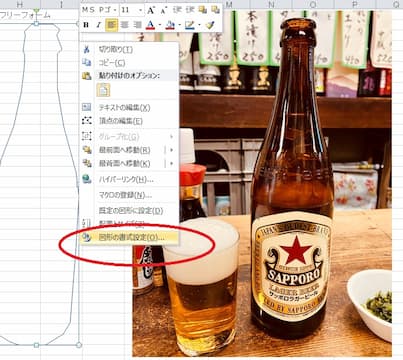Toggle right text alignment
The image size is (403, 360).
coord(137,25)
